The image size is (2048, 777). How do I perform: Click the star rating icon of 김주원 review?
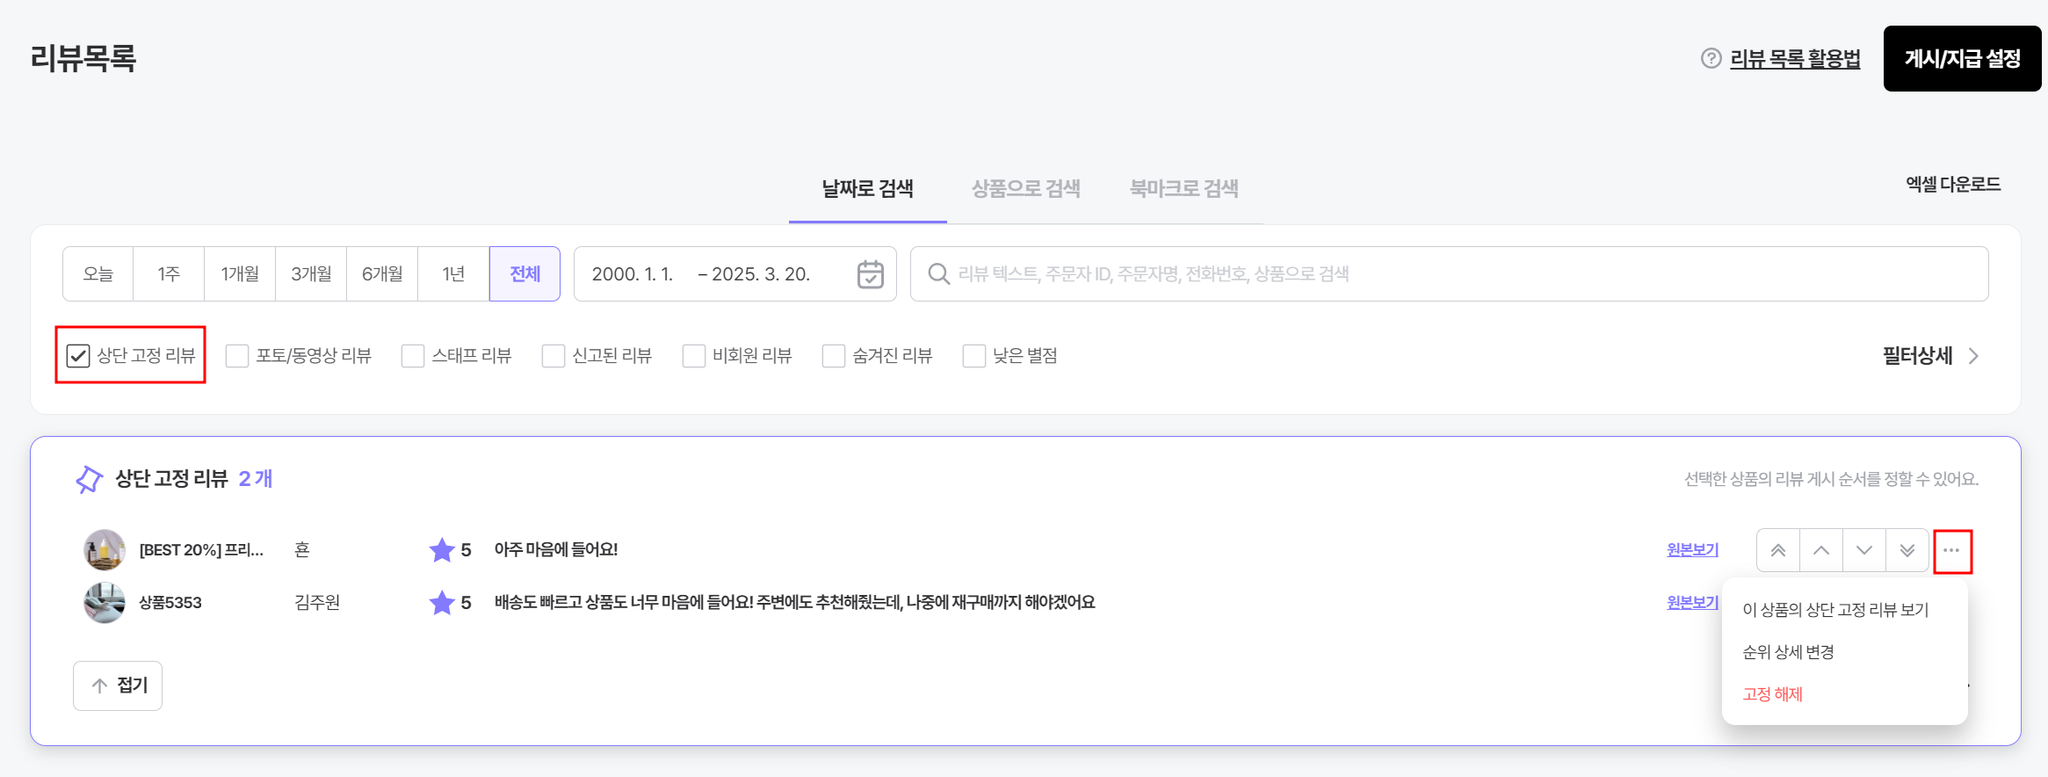point(441,602)
